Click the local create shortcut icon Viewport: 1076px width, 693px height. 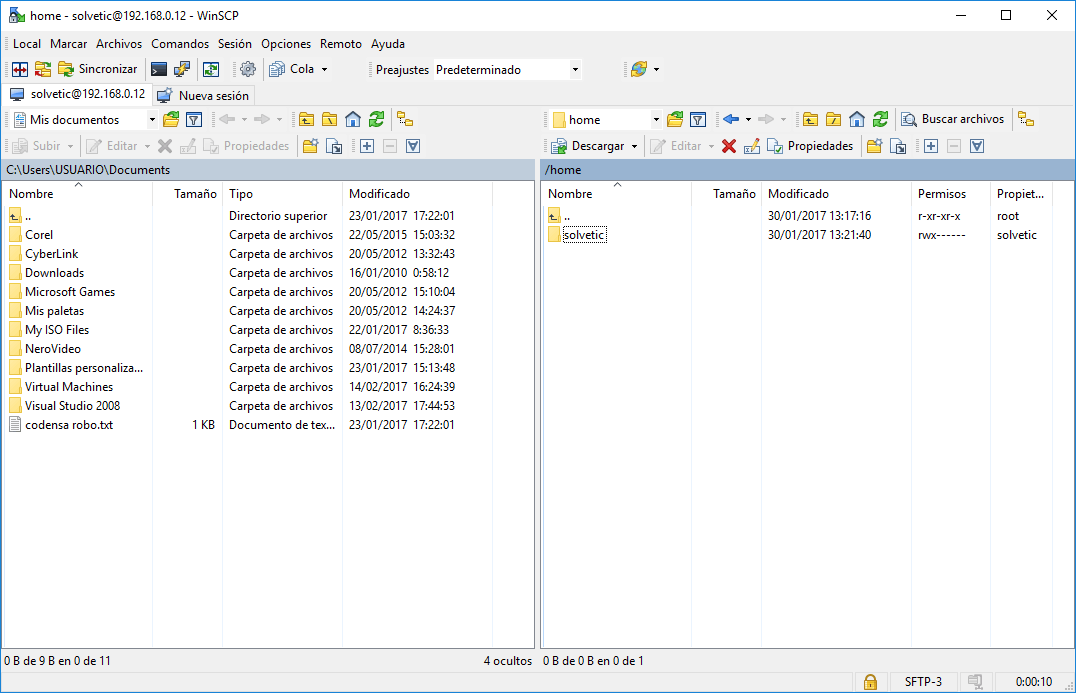pos(334,145)
